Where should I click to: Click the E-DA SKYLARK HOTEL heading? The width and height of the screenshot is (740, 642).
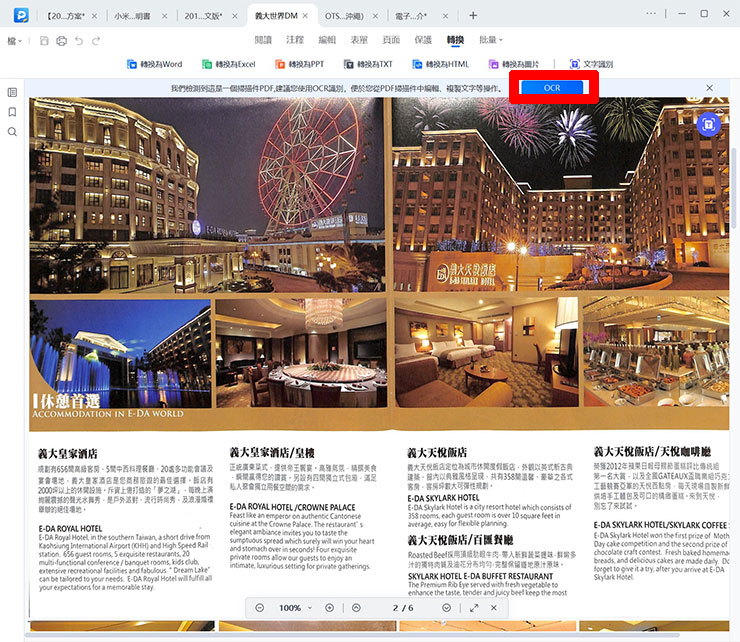(443, 498)
